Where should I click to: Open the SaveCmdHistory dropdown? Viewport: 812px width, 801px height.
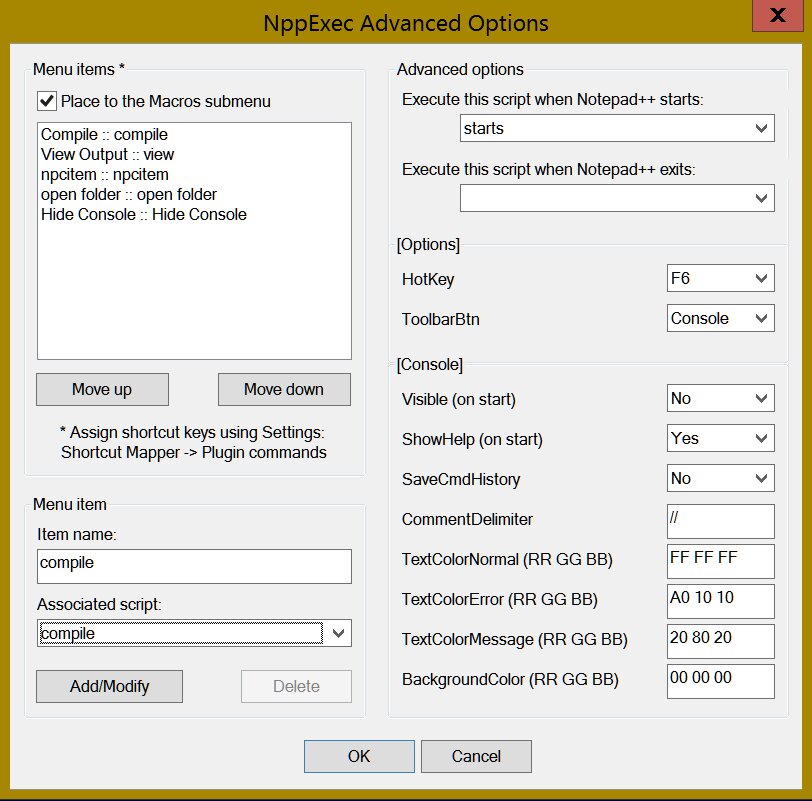721,478
